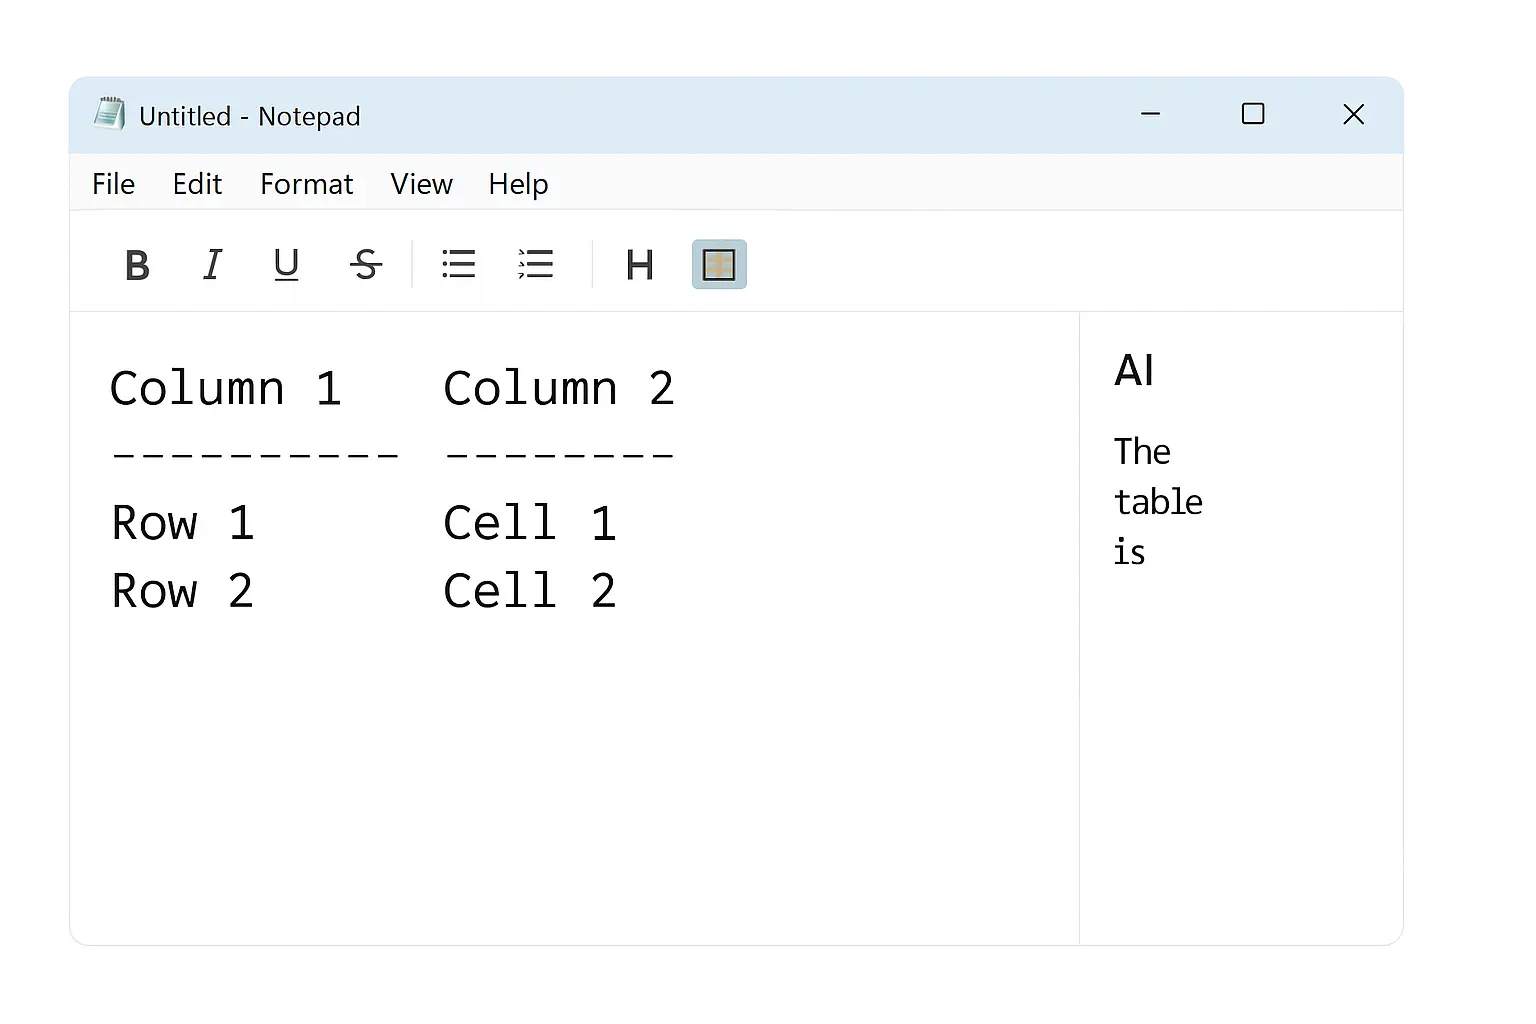
Task: Open the View menu
Action: click(x=421, y=184)
